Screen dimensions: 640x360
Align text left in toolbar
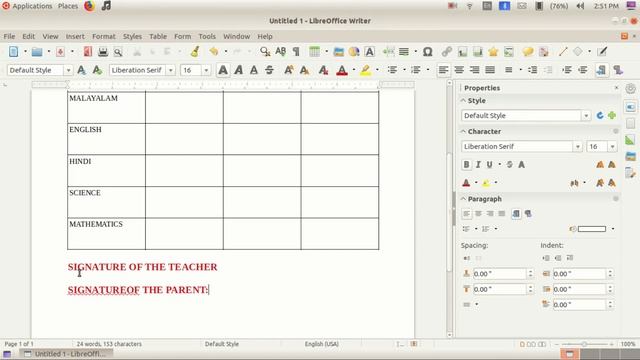coord(443,70)
